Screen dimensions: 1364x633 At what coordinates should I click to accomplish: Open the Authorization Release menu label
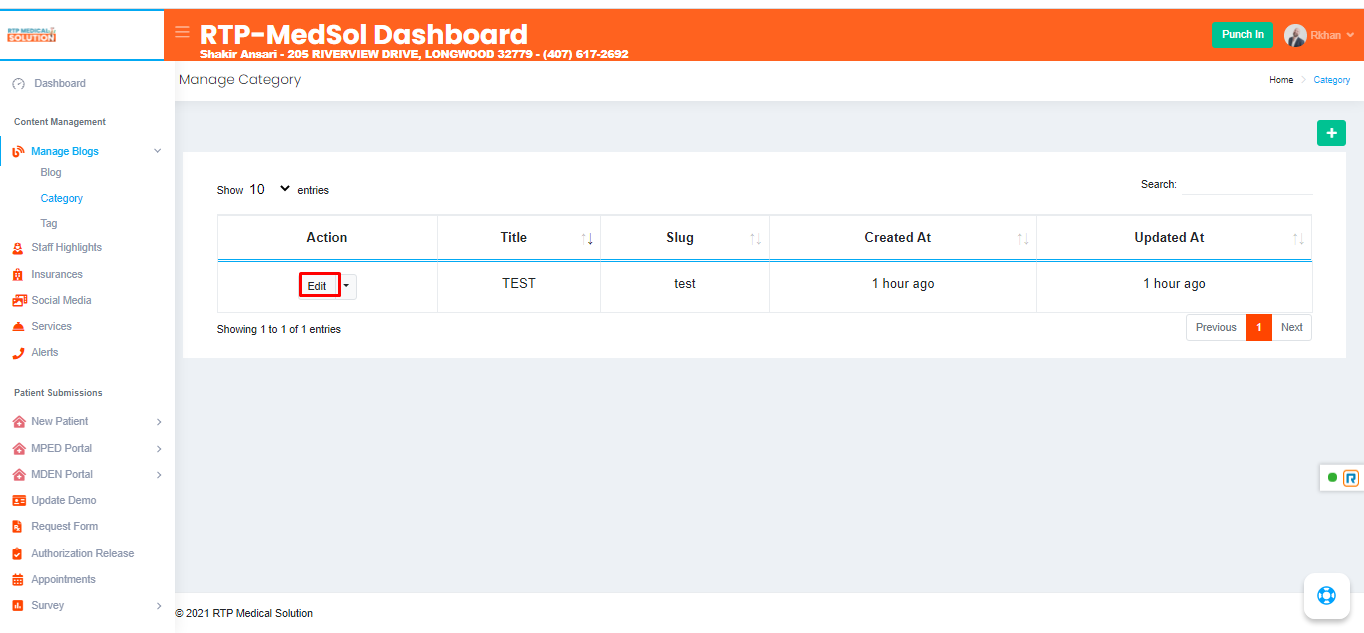[83, 554]
